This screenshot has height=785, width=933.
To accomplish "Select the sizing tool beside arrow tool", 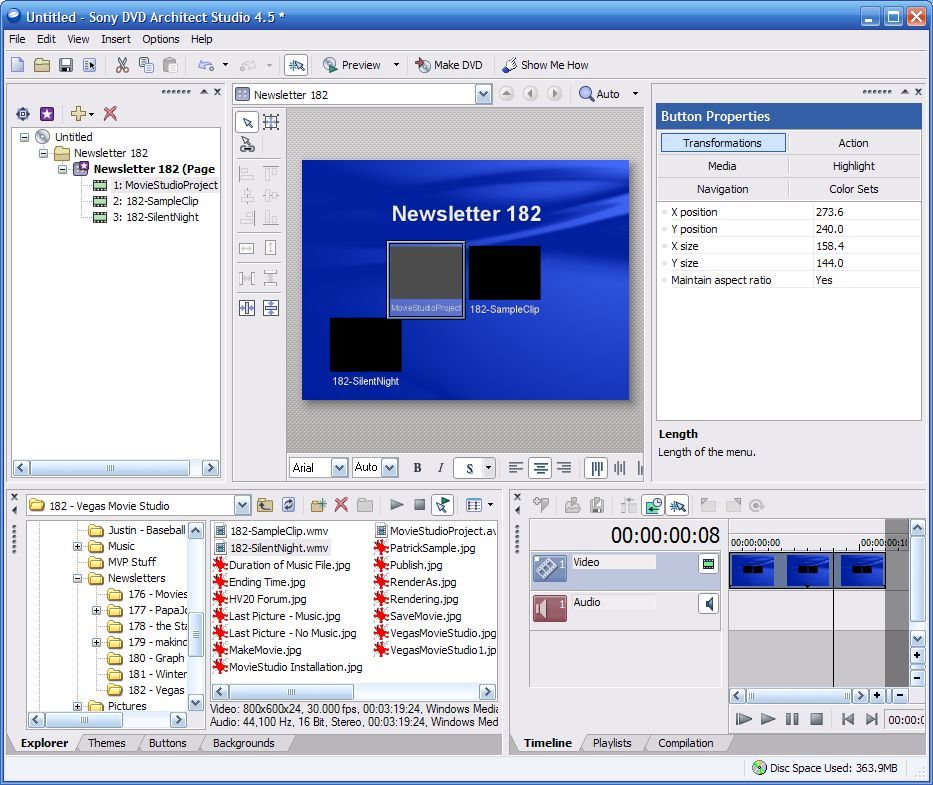I will tap(271, 122).
